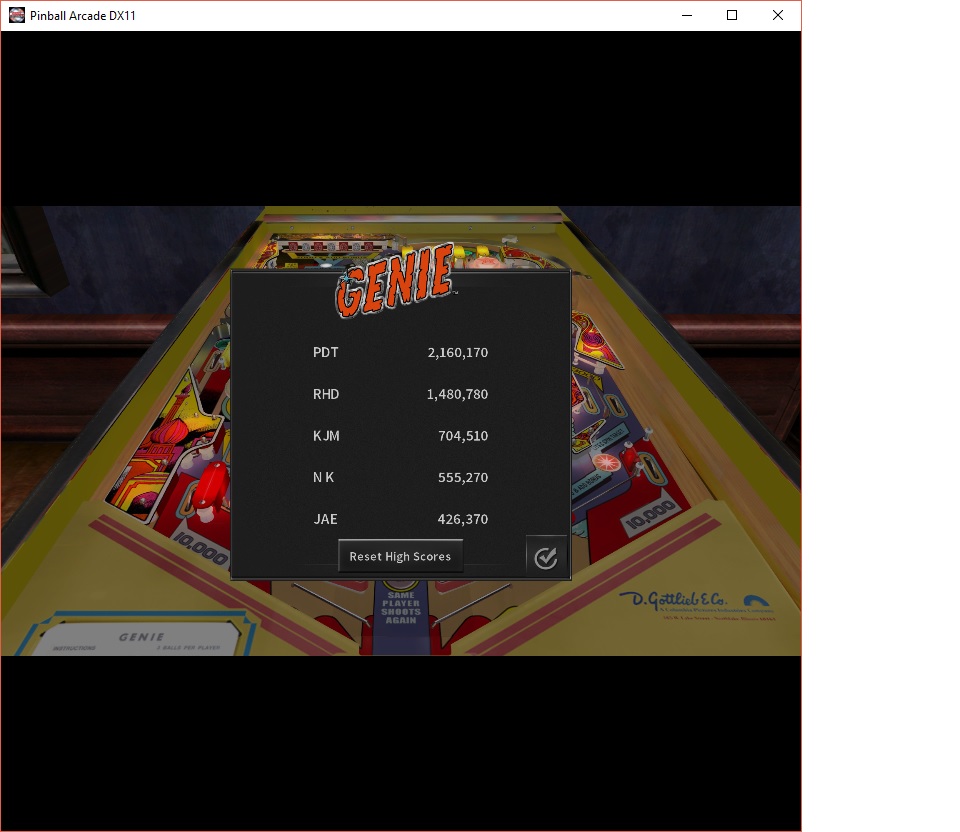Click the Genie instruction card on table apron
This screenshot has height=832, width=960.
pyautogui.click(x=140, y=638)
